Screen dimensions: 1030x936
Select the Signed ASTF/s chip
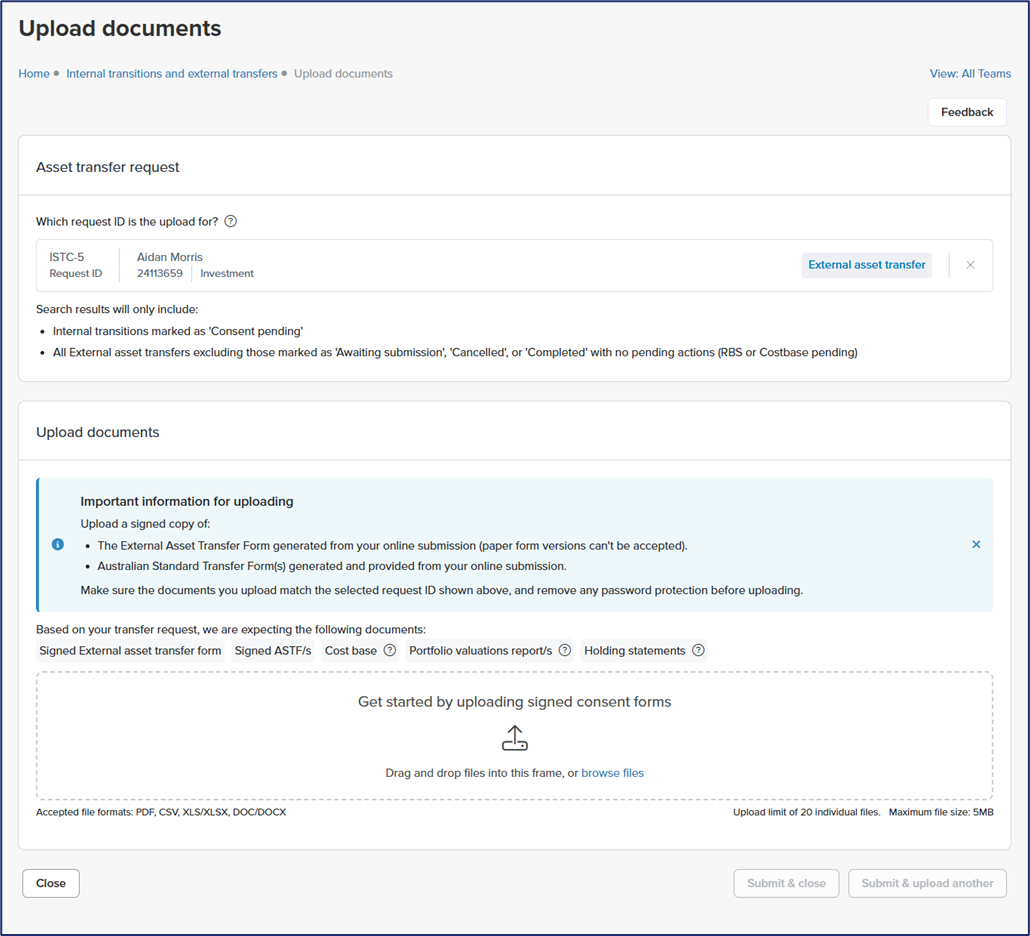coord(273,651)
